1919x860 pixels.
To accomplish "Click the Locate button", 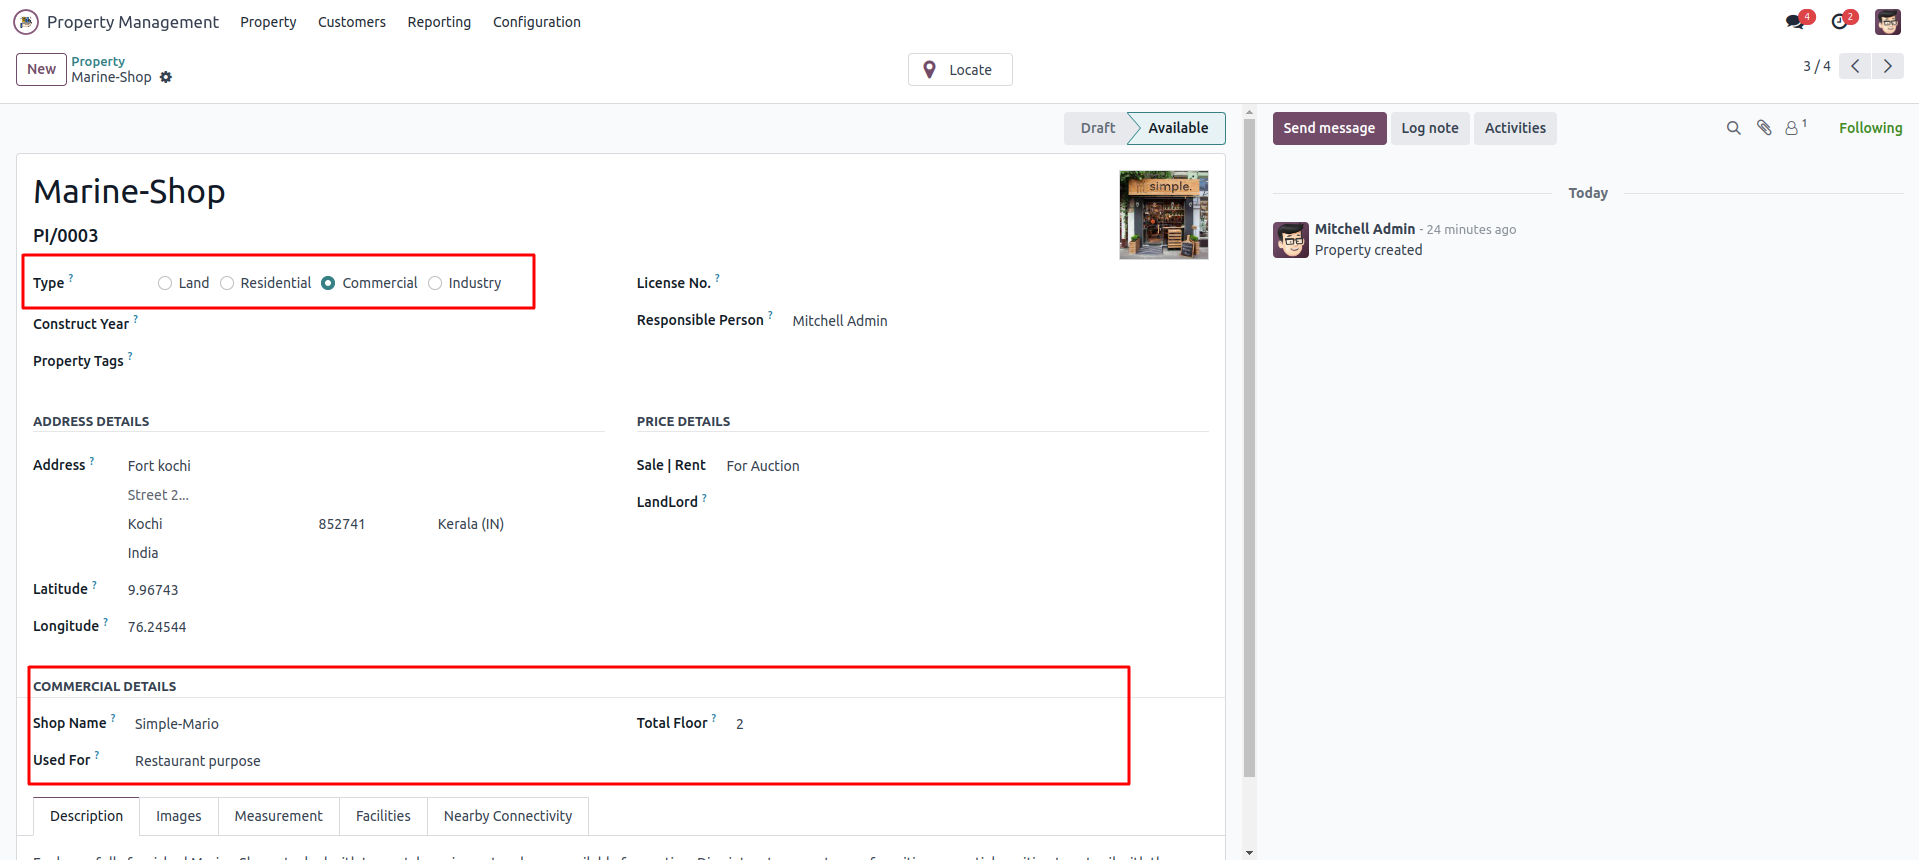I will (960, 69).
